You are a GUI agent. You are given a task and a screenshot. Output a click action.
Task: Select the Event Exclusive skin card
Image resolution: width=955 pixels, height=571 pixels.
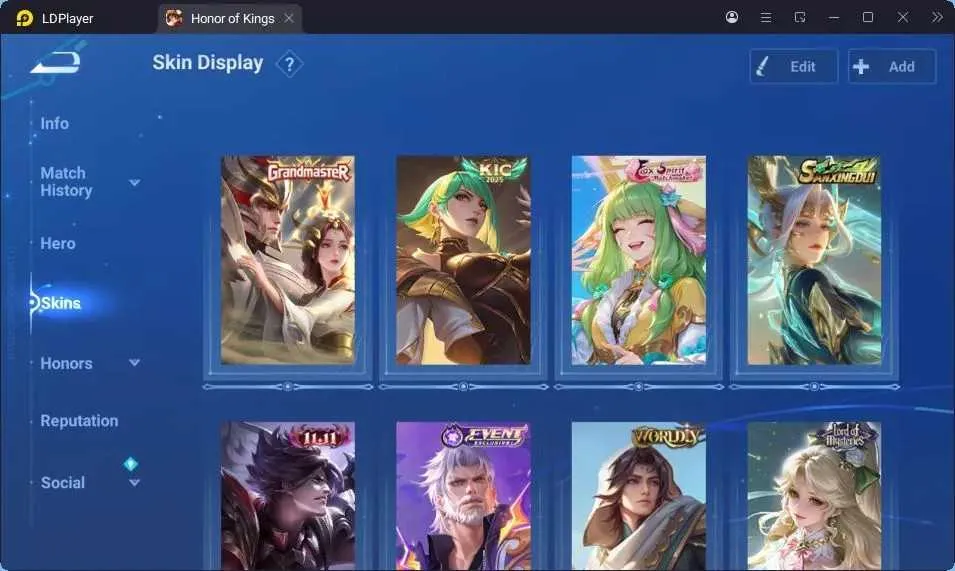[463, 496]
